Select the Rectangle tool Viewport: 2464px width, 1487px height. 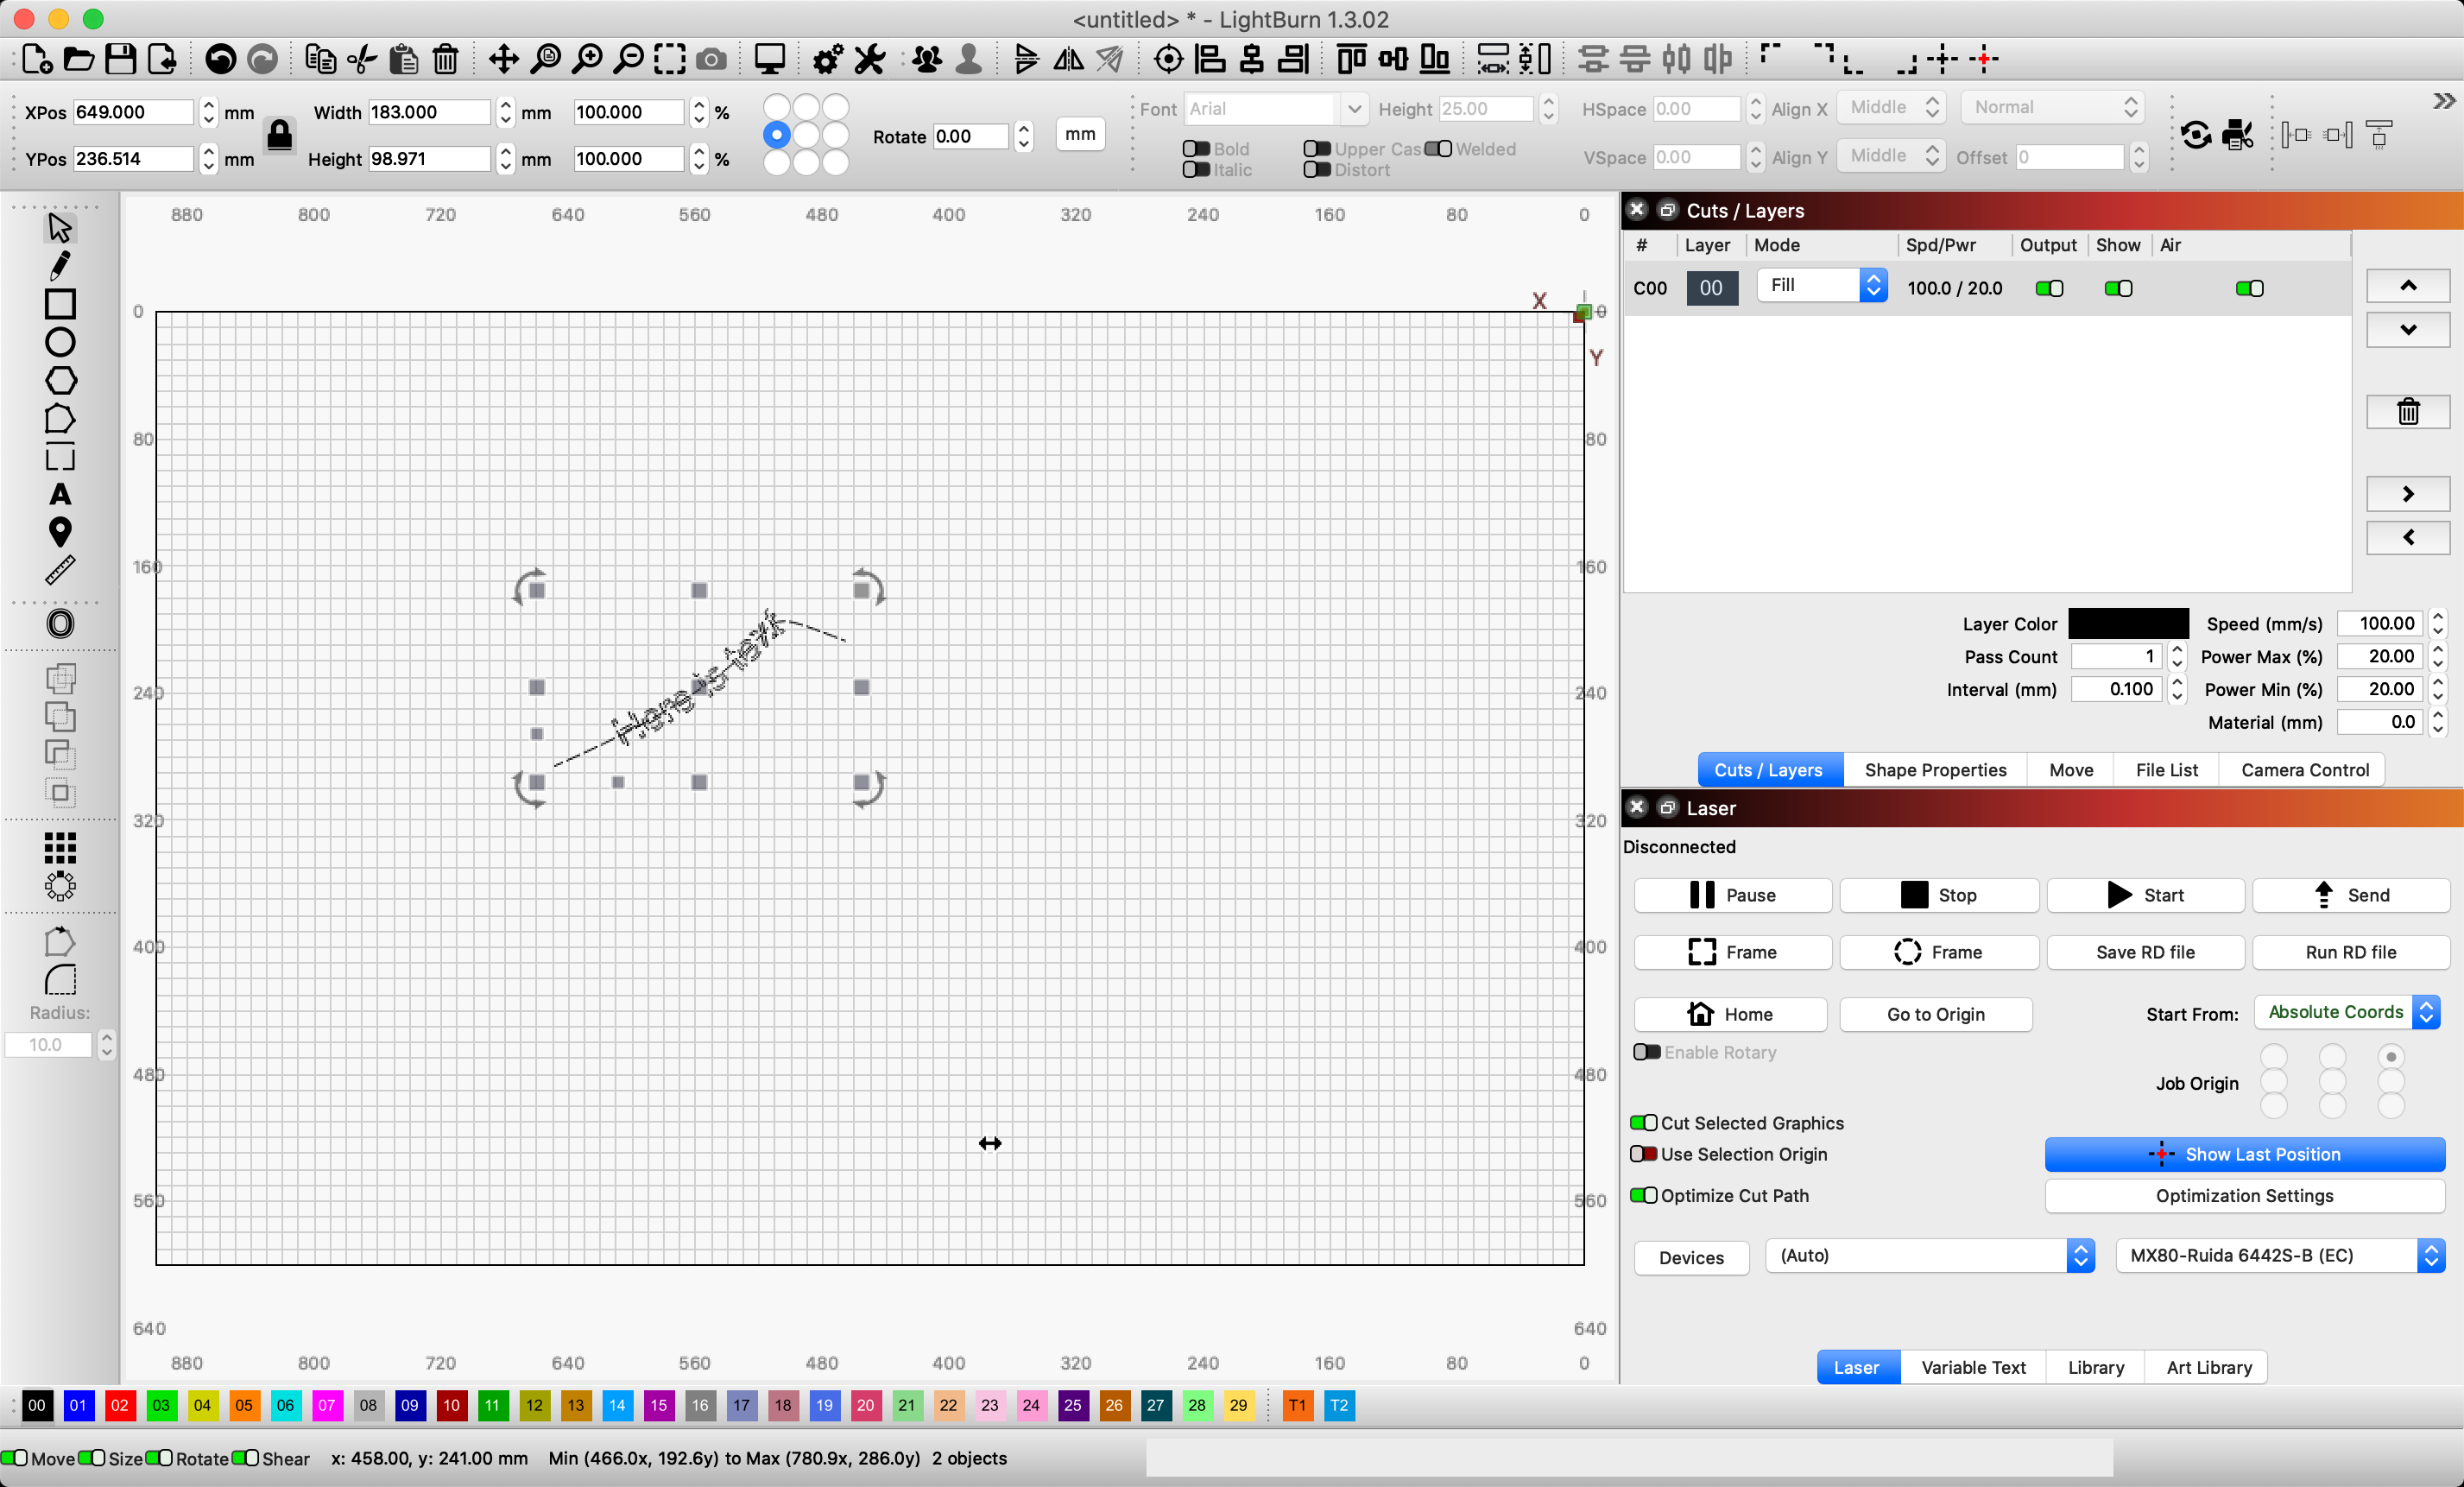point(60,304)
